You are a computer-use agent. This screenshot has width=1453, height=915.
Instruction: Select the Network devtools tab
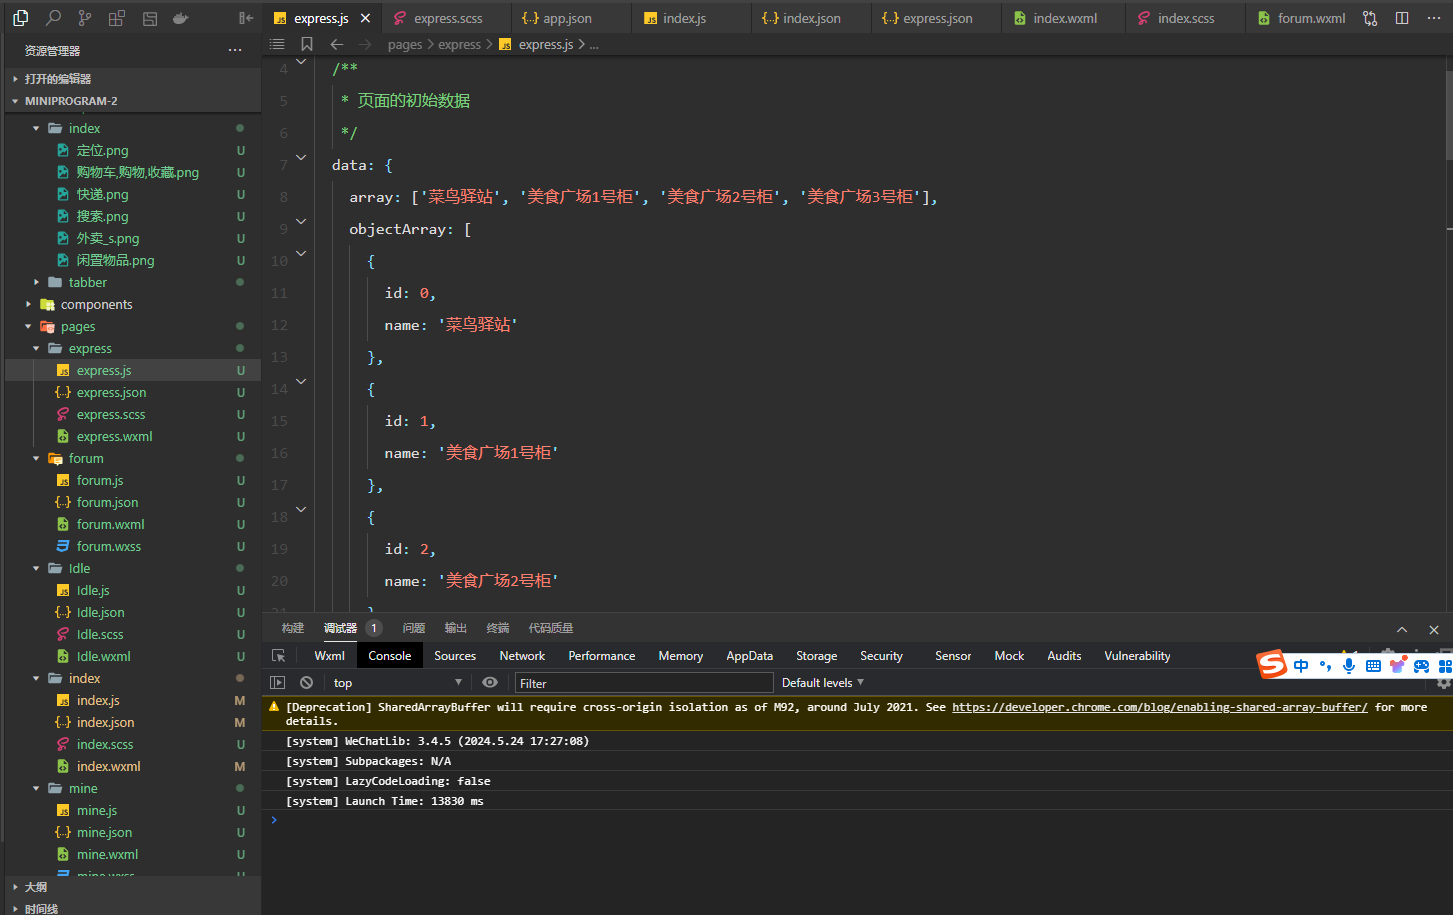tap(522, 656)
